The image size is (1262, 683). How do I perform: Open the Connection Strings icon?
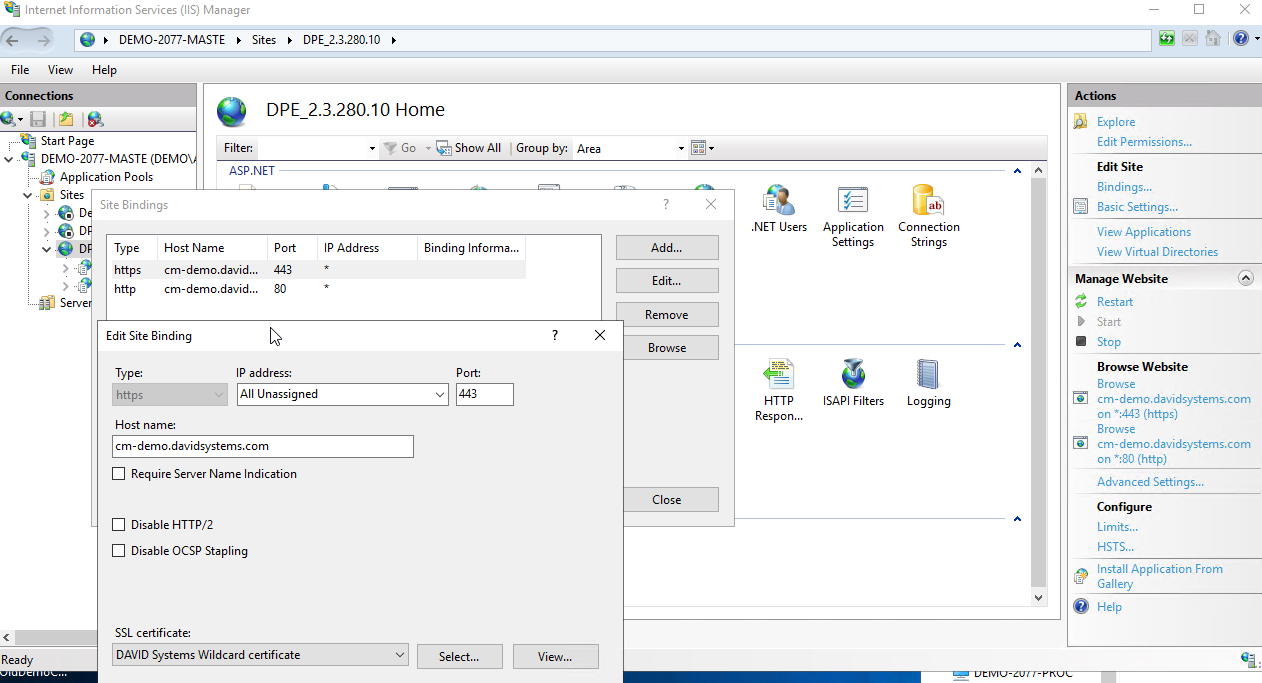[x=928, y=201]
